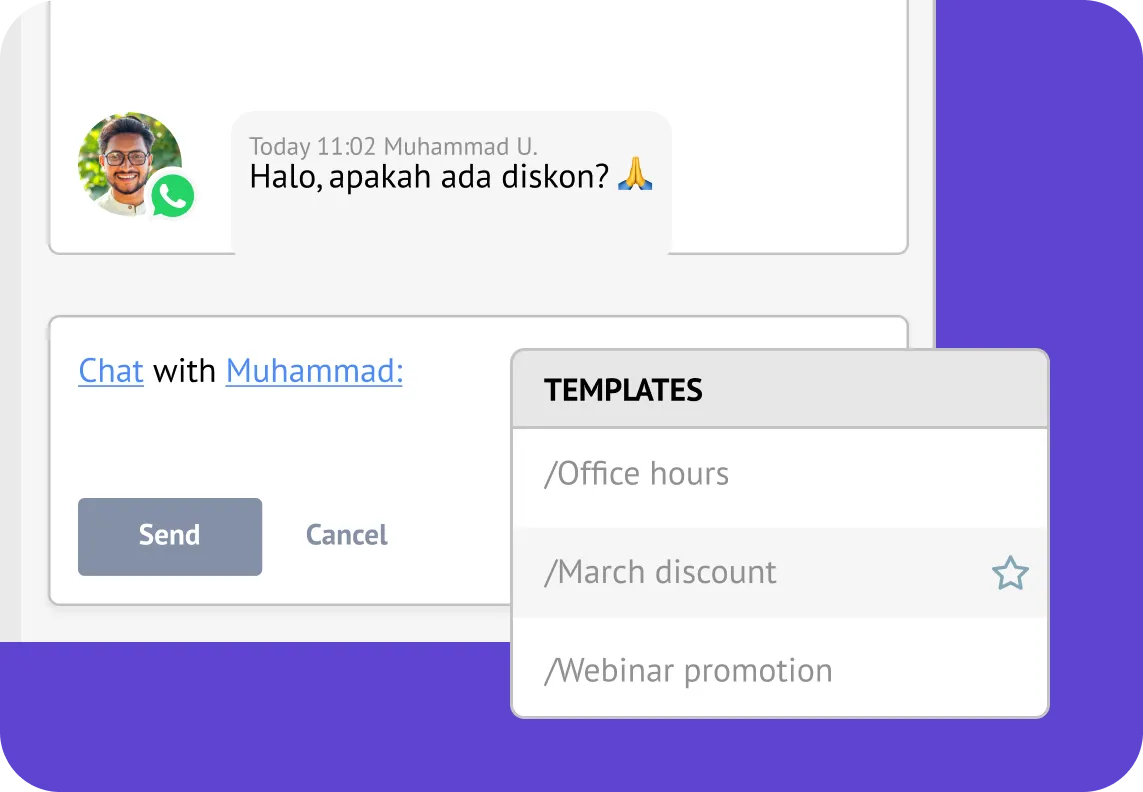This screenshot has width=1143, height=792.
Task: Click the Today 11:02 timestamp
Action: [x=312, y=147]
